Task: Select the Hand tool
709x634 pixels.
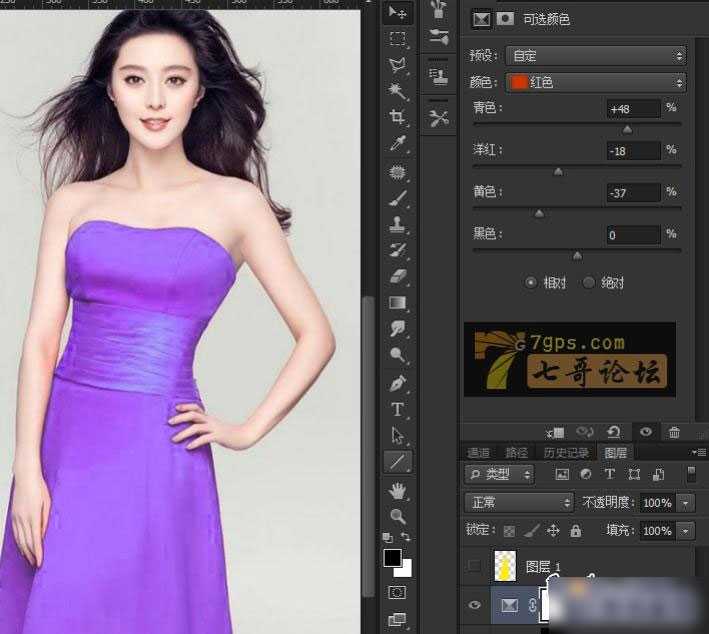Action: [397, 491]
